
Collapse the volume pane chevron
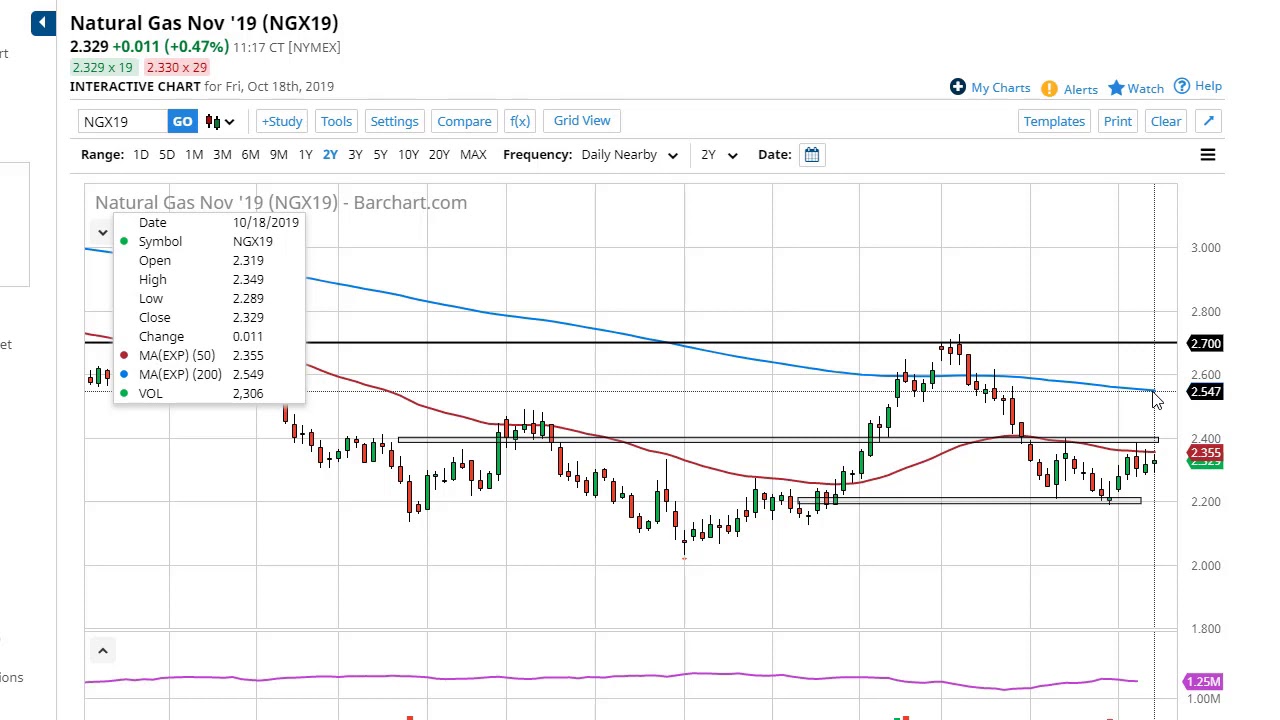[102, 651]
